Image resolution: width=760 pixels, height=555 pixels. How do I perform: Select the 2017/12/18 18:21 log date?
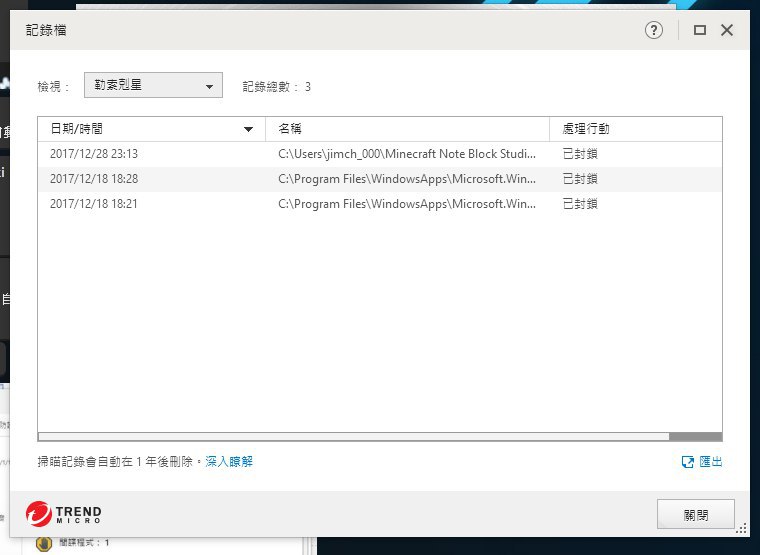(94, 204)
